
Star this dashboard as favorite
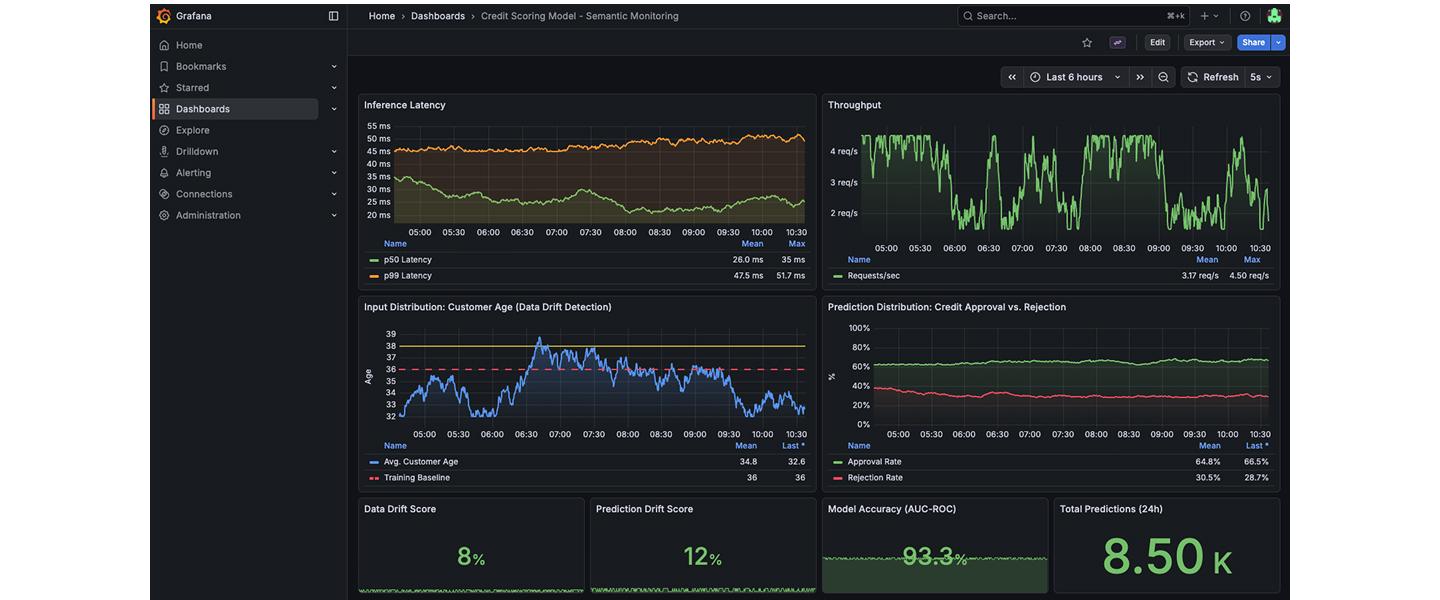click(1087, 43)
